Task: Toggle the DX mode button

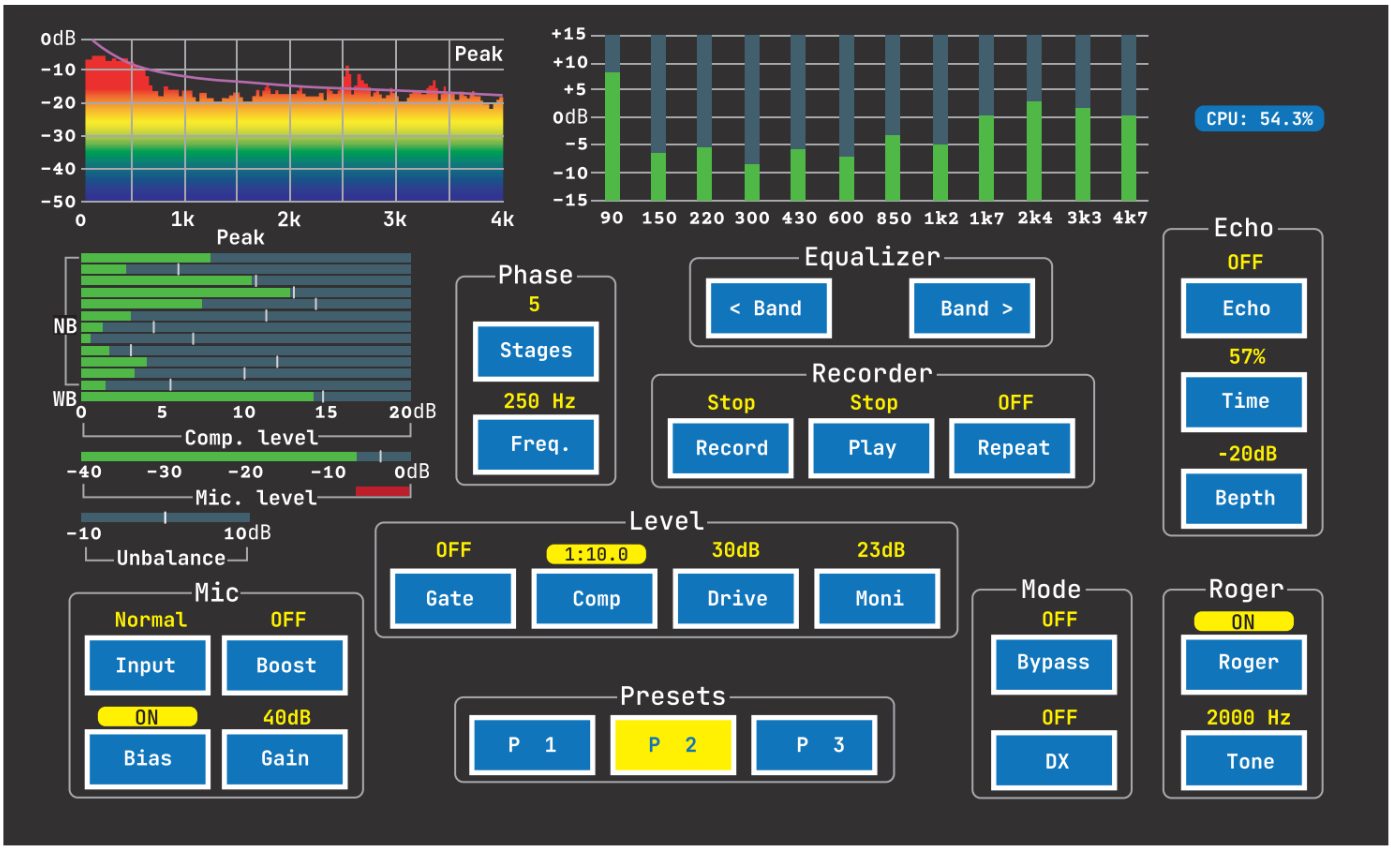Action: pos(1054,762)
